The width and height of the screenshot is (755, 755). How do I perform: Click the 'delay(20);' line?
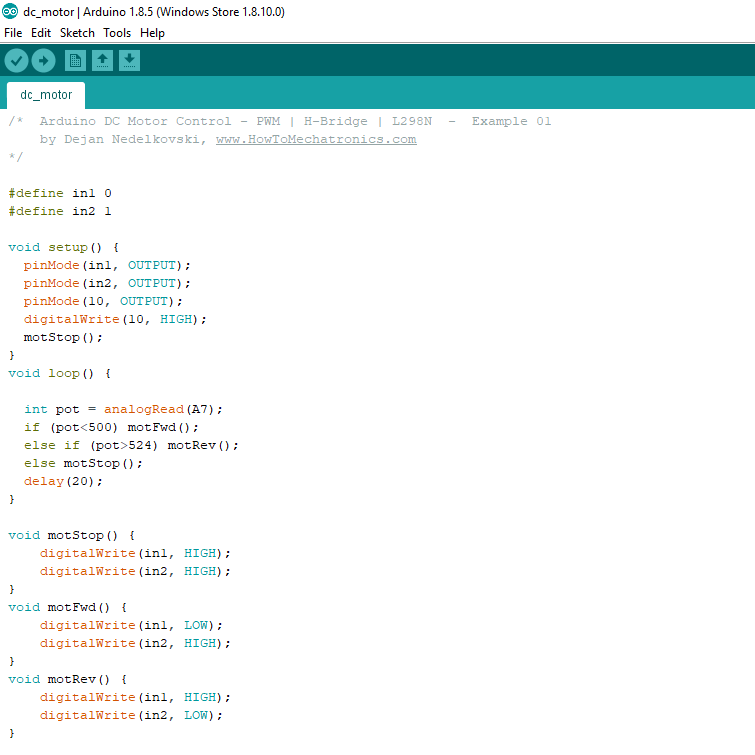[x=63, y=481]
